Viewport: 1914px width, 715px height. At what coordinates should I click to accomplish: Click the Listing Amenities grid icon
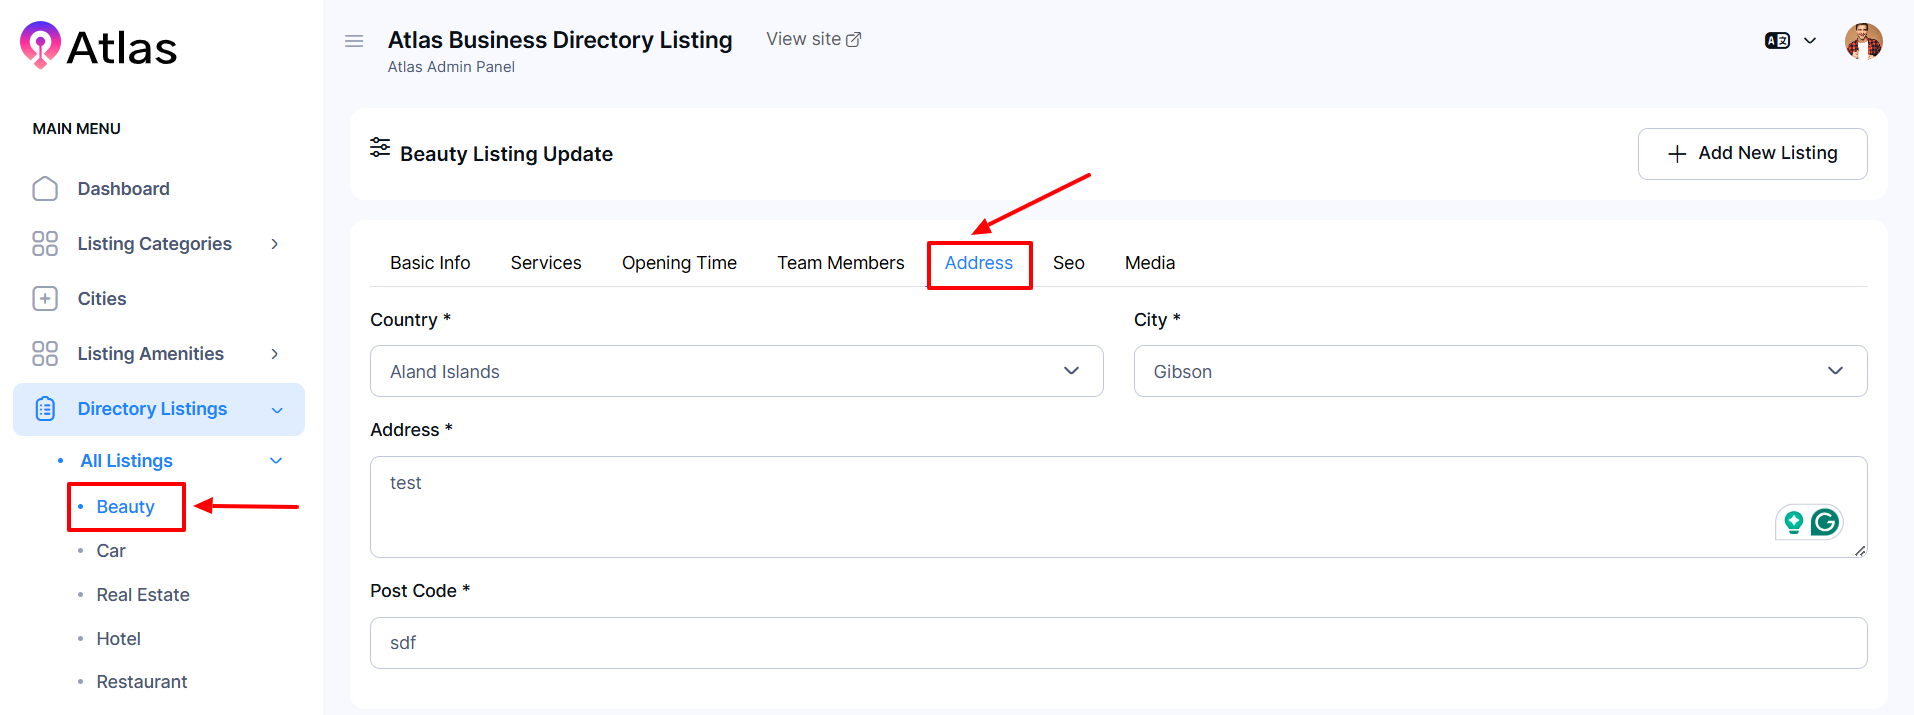pos(45,354)
